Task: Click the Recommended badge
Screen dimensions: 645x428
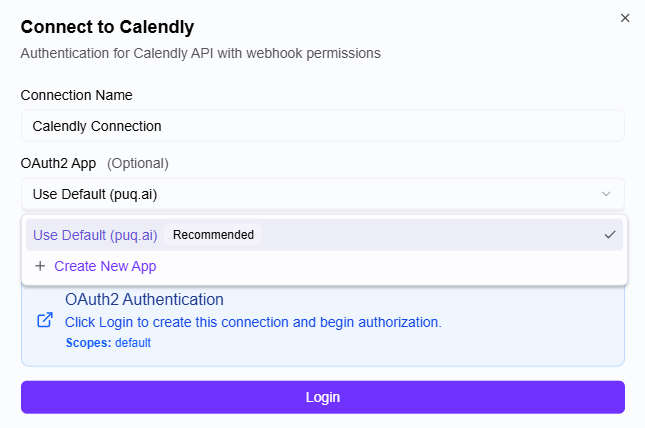Action: point(213,235)
